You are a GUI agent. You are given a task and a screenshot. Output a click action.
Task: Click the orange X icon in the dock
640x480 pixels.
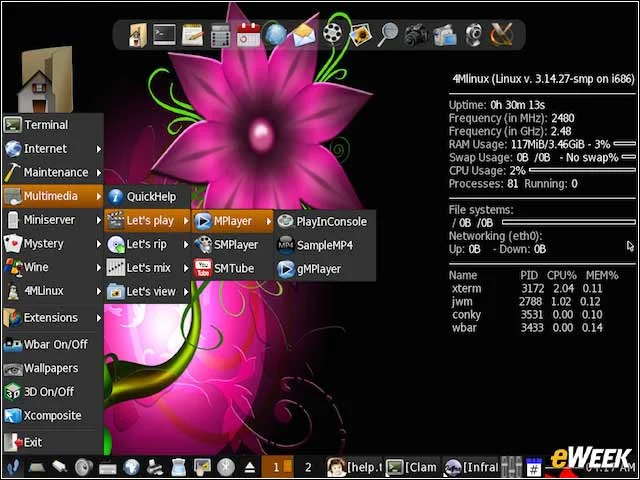501,34
